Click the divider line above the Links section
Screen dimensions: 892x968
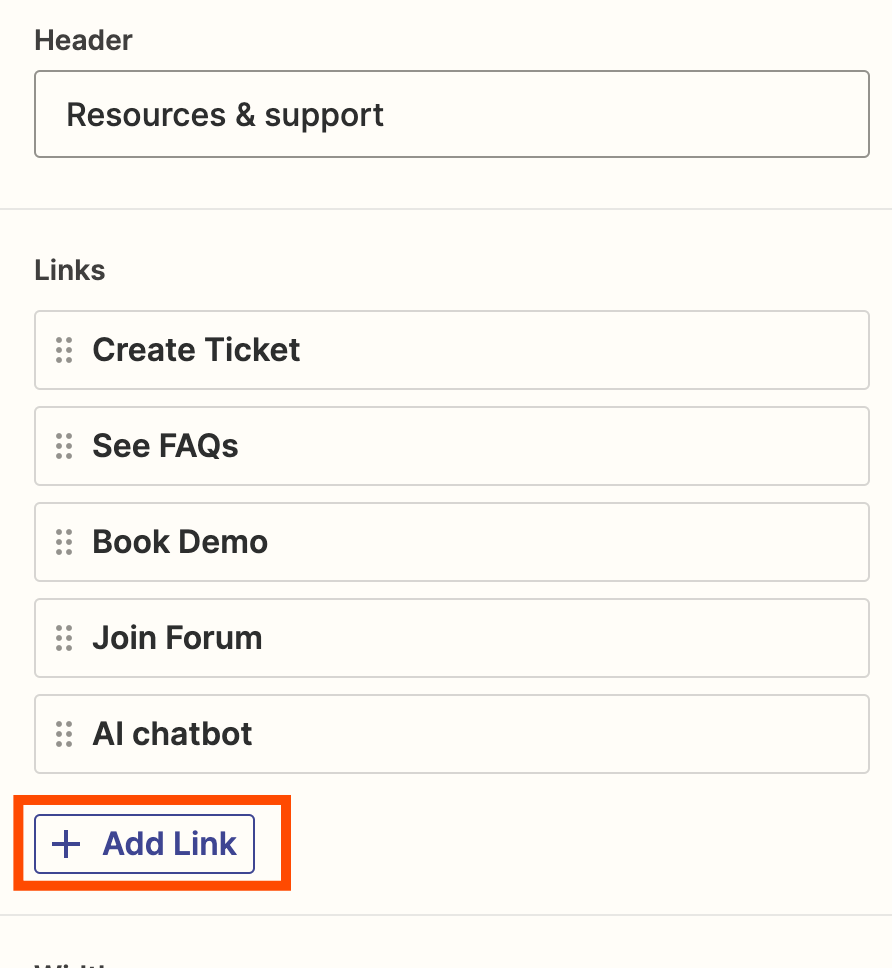(x=446, y=209)
